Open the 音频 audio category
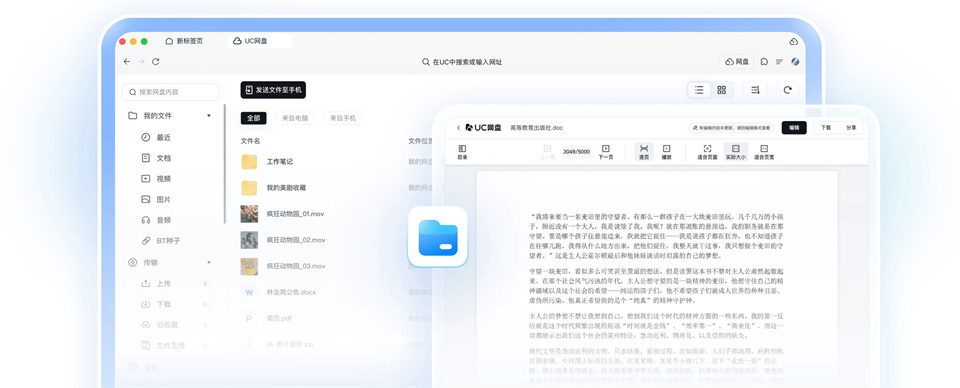960x388 pixels. coord(157,220)
